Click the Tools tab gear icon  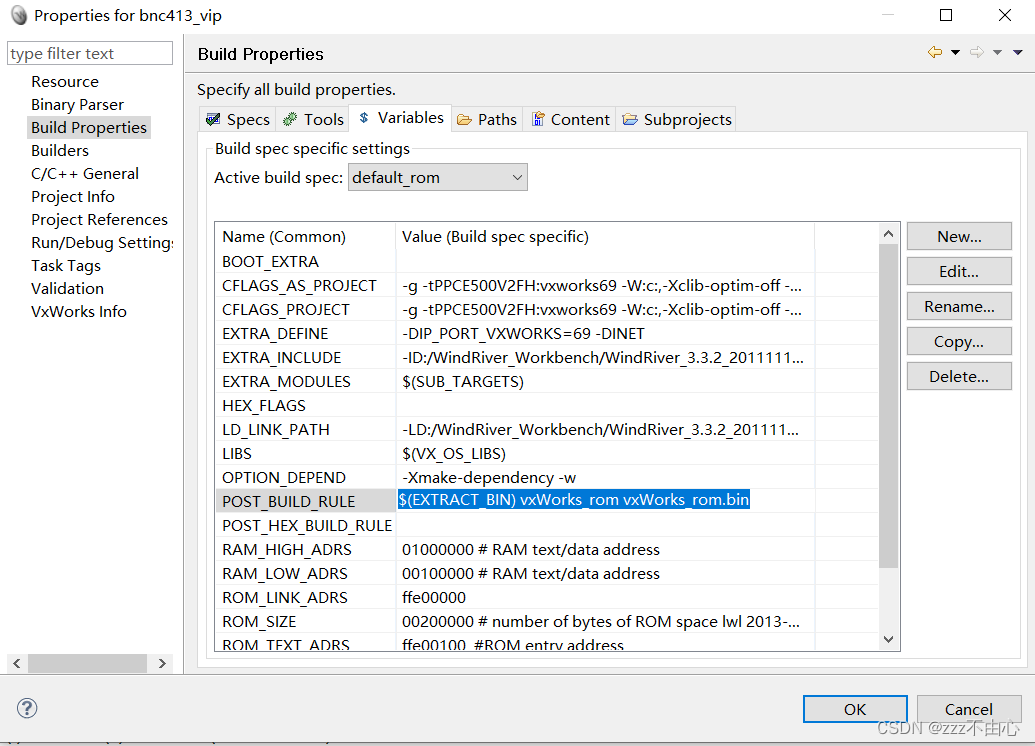(x=290, y=119)
